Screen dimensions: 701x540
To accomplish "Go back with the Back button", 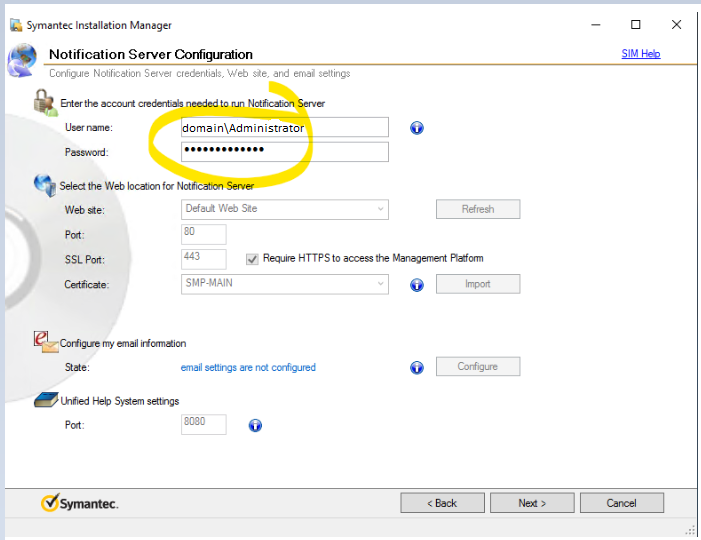I will click(443, 503).
